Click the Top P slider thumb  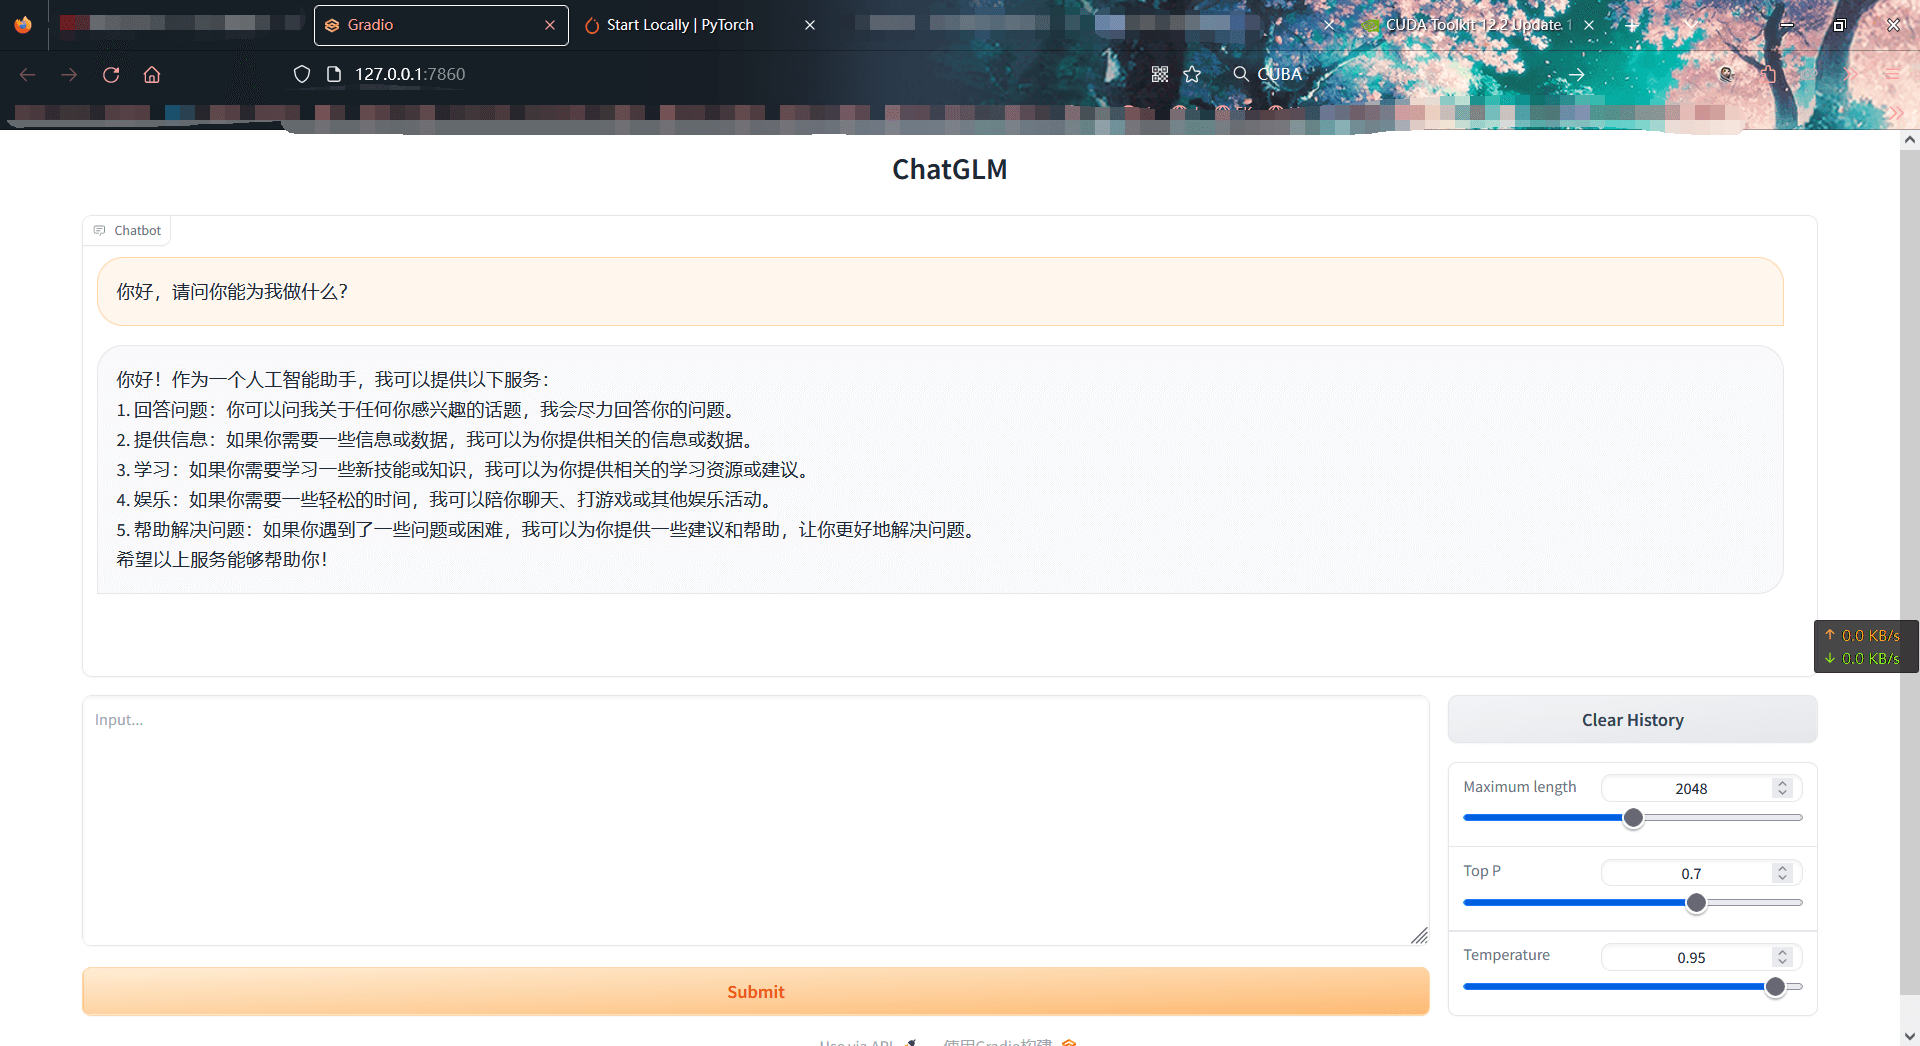(x=1696, y=903)
